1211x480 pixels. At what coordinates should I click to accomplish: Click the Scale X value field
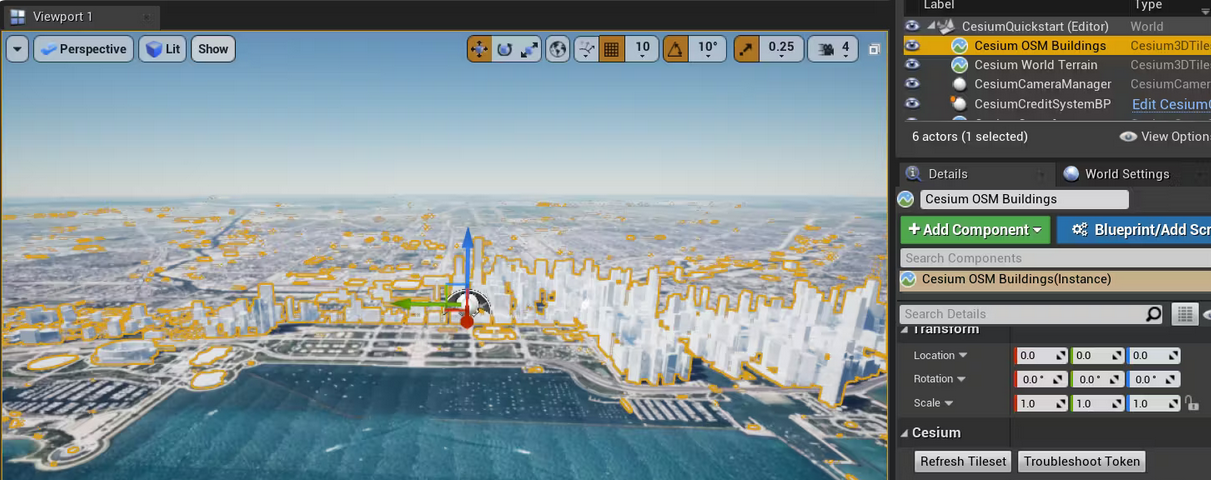pos(1041,403)
